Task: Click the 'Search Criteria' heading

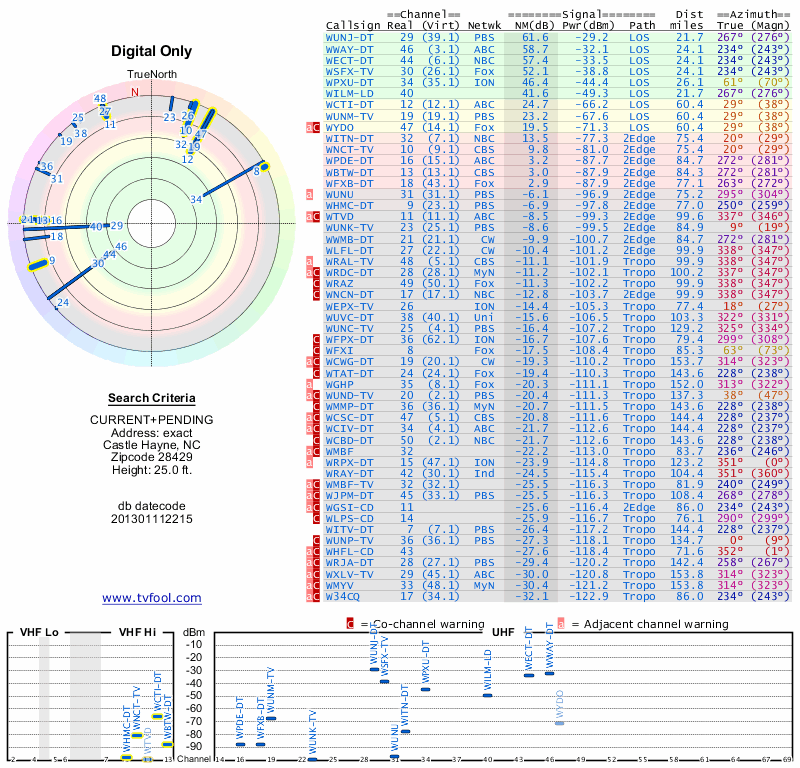Action: tap(152, 398)
